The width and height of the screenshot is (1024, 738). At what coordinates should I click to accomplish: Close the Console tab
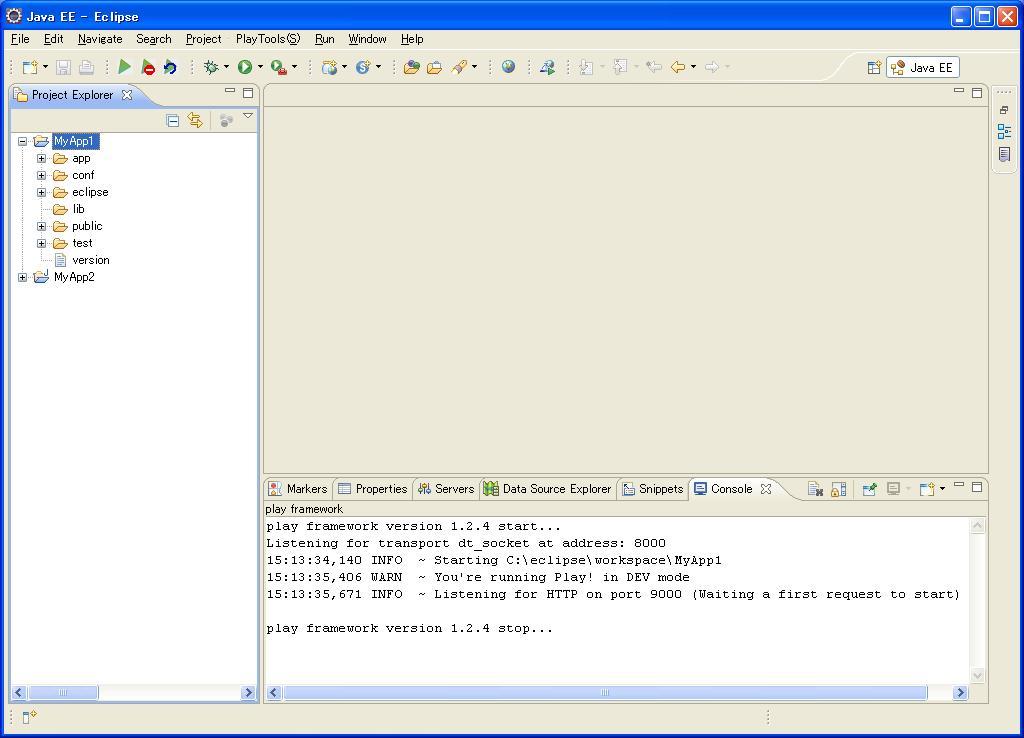tap(766, 489)
